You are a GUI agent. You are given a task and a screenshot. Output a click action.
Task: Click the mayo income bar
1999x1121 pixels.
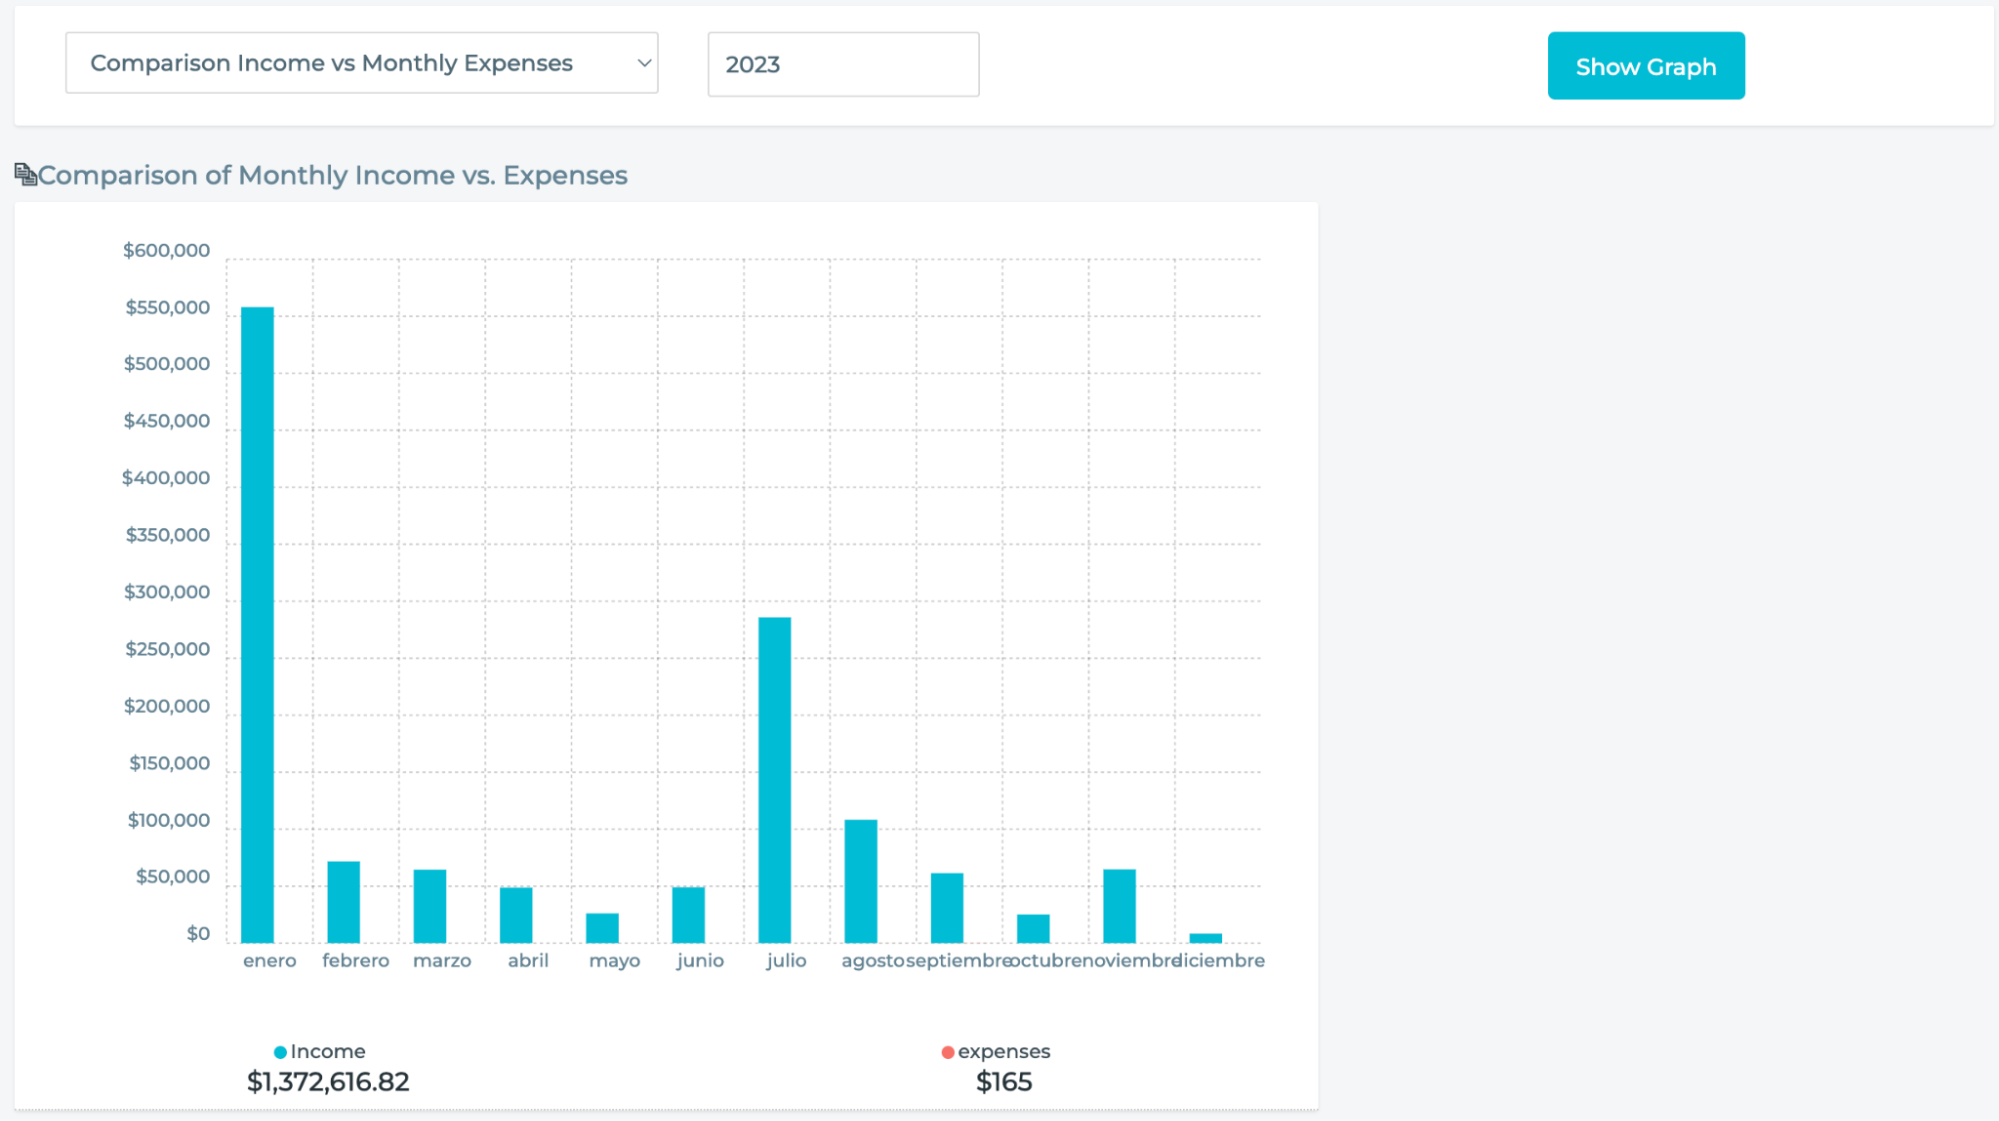pyautogui.click(x=602, y=928)
